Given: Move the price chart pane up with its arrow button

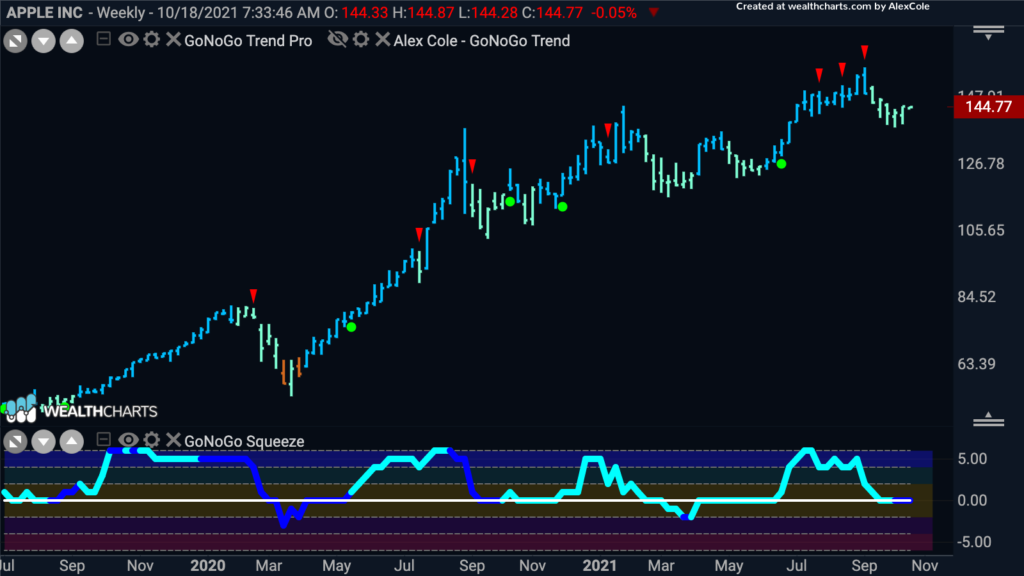Looking at the screenshot, I should pyautogui.click(x=72, y=41).
